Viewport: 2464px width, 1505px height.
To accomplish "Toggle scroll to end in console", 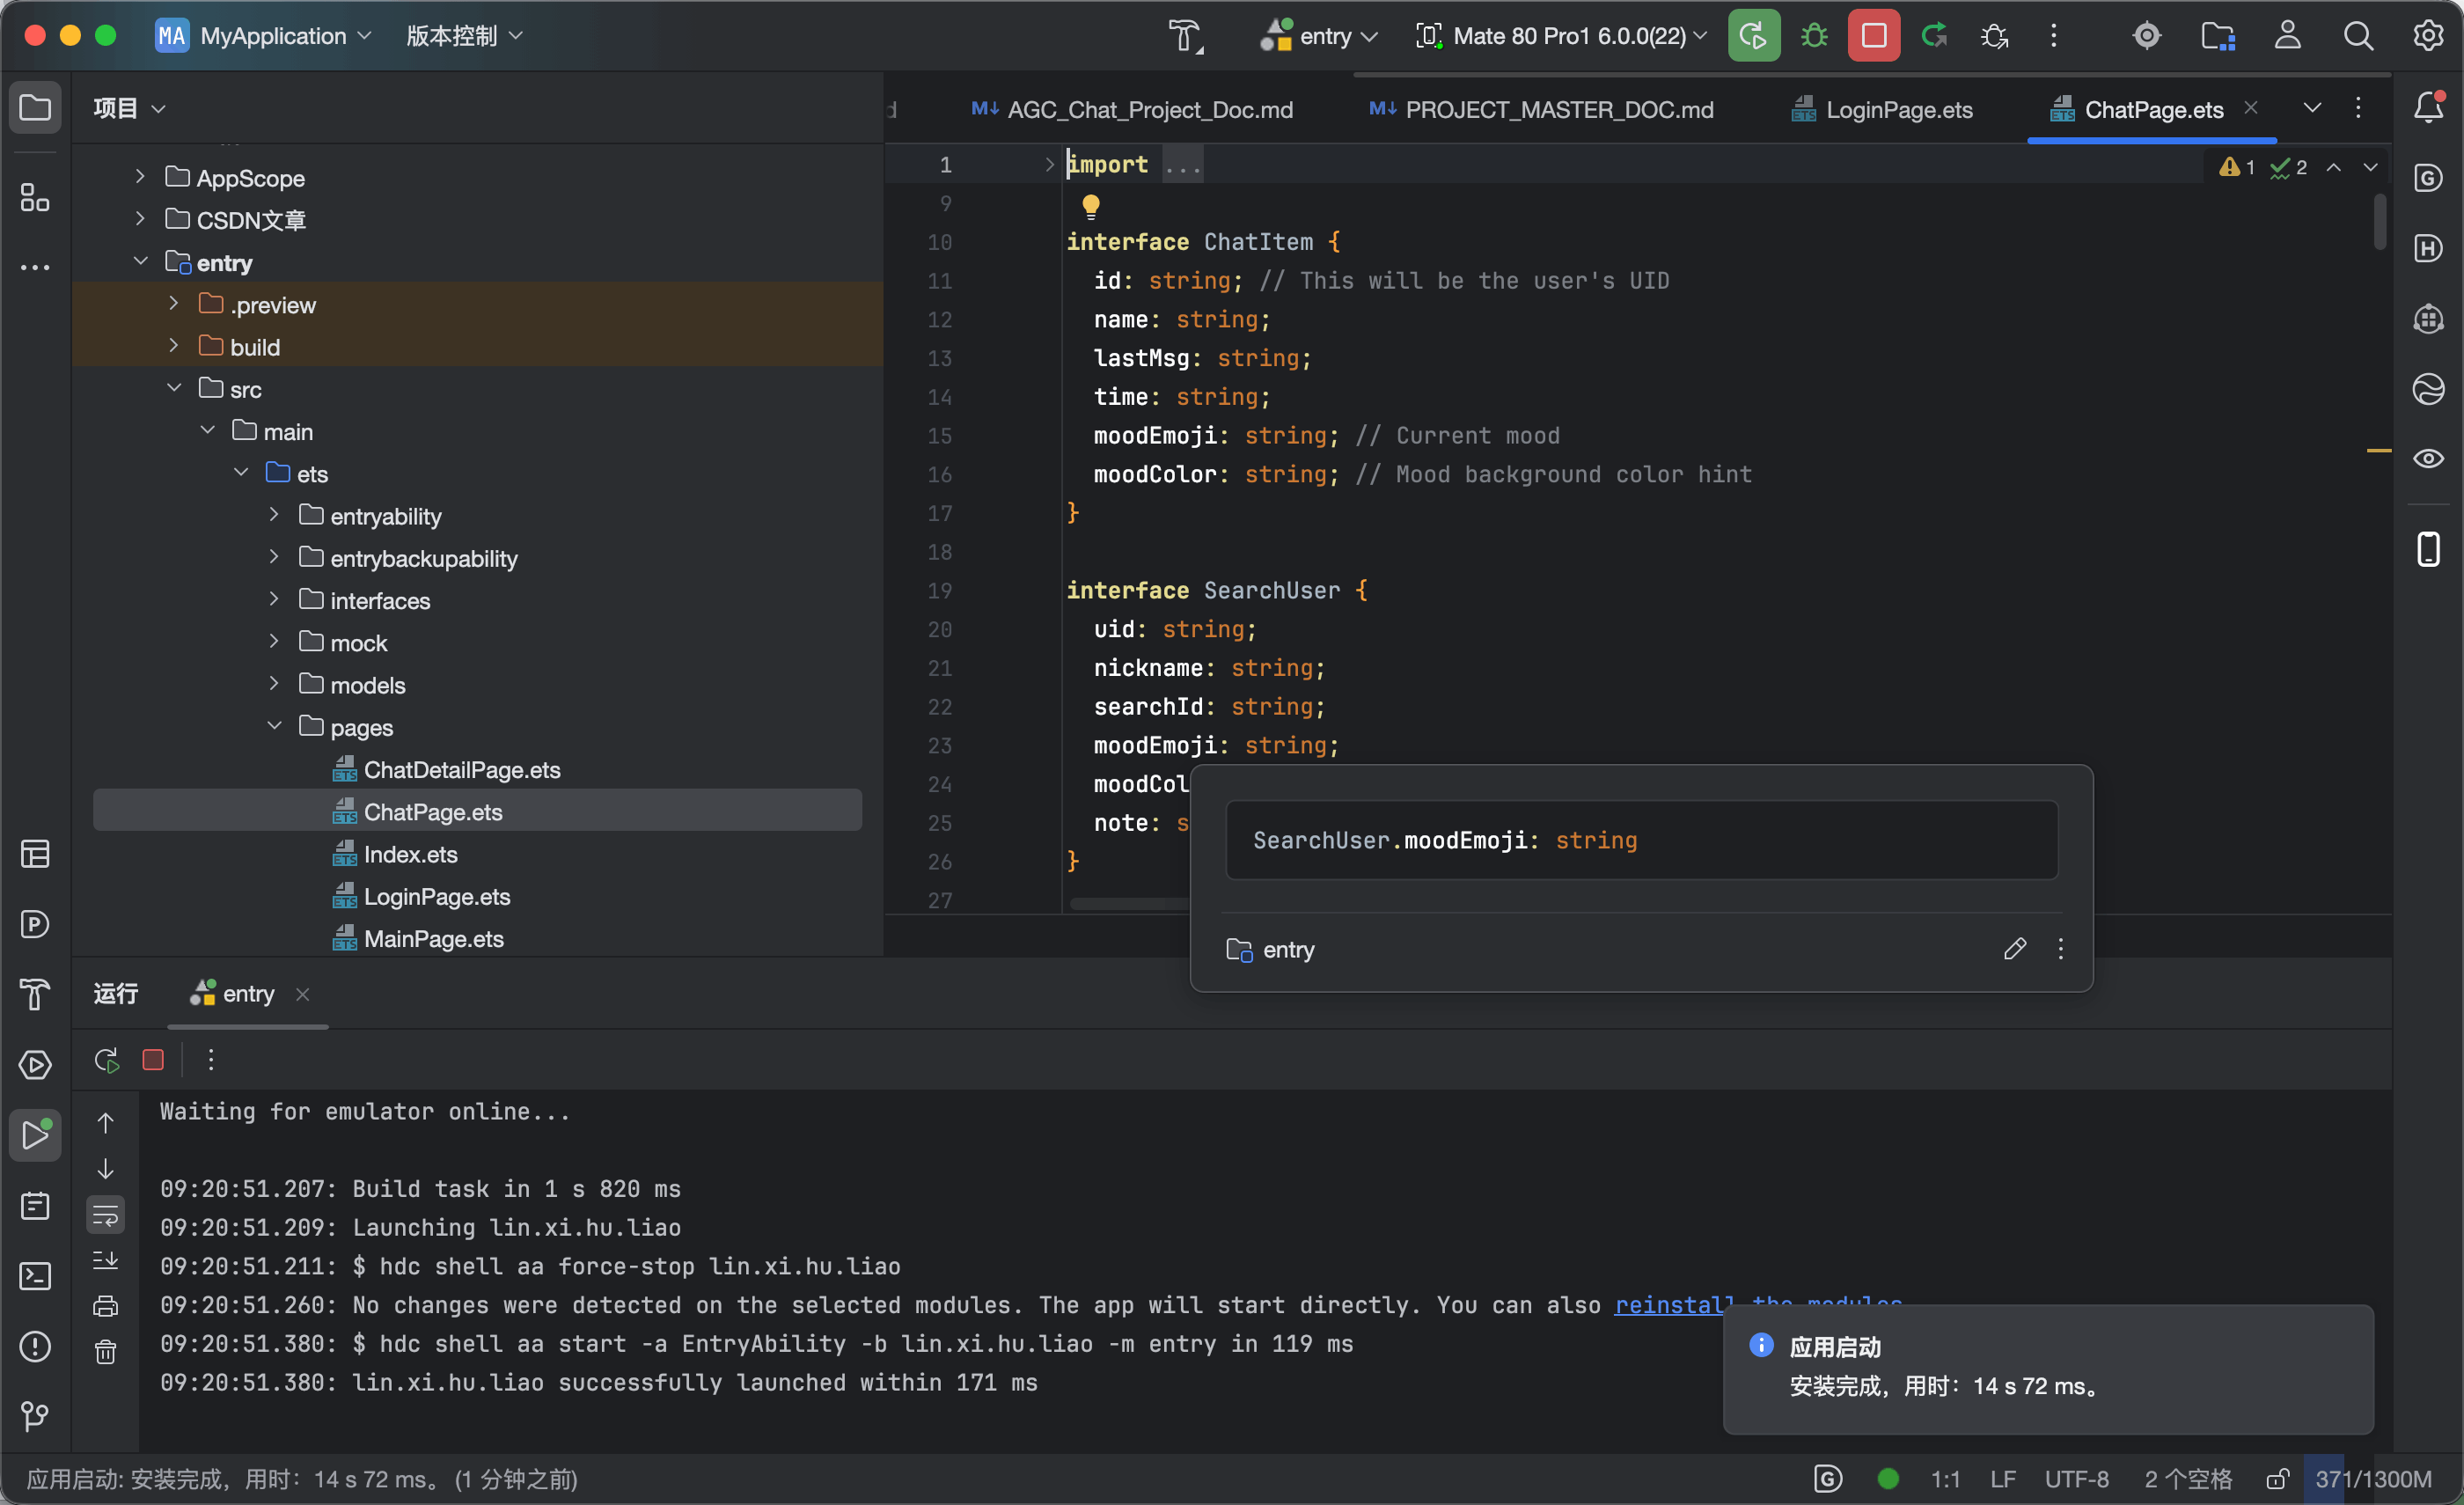I will point(105,1260).
